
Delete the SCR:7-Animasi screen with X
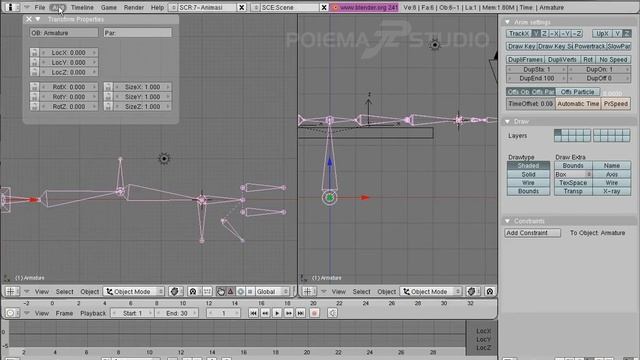coord(242,7)
